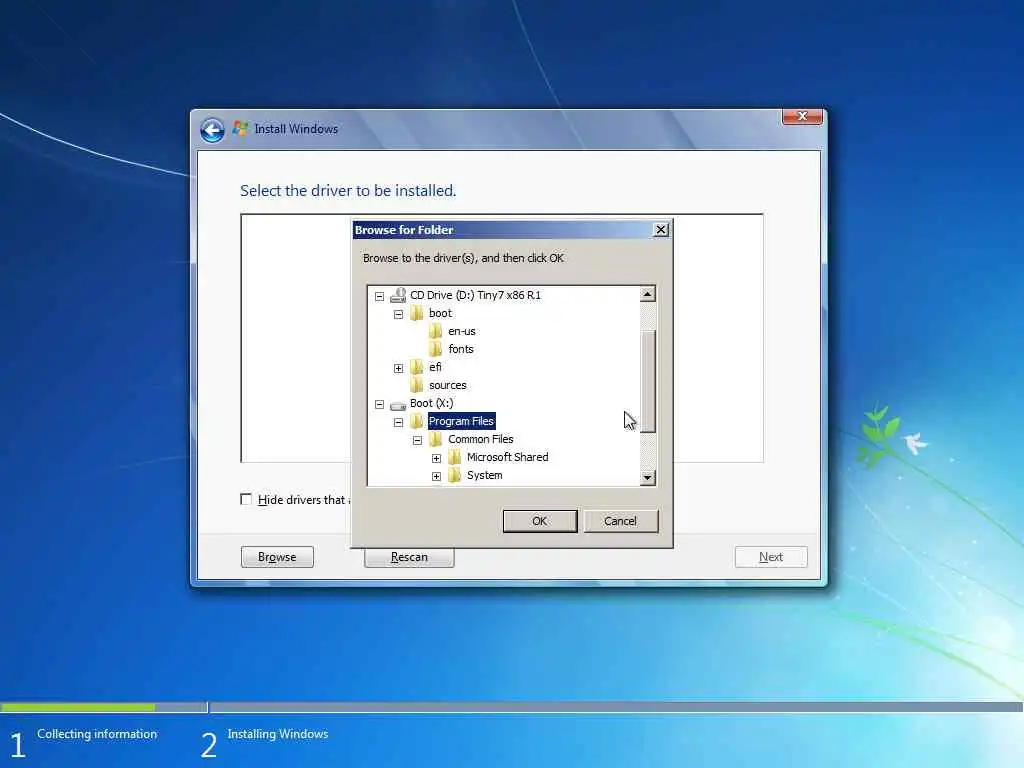Click the Microsoft Shared folder icon
The height and width of the screenshot is (768, 1024).
coord(455,457)
